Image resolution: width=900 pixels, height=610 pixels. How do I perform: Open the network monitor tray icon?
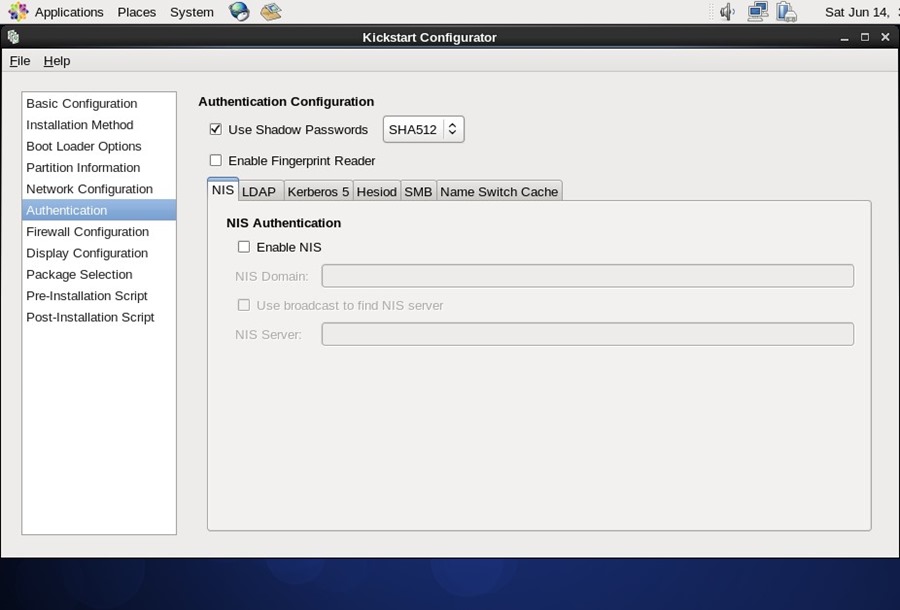(756, 11)
